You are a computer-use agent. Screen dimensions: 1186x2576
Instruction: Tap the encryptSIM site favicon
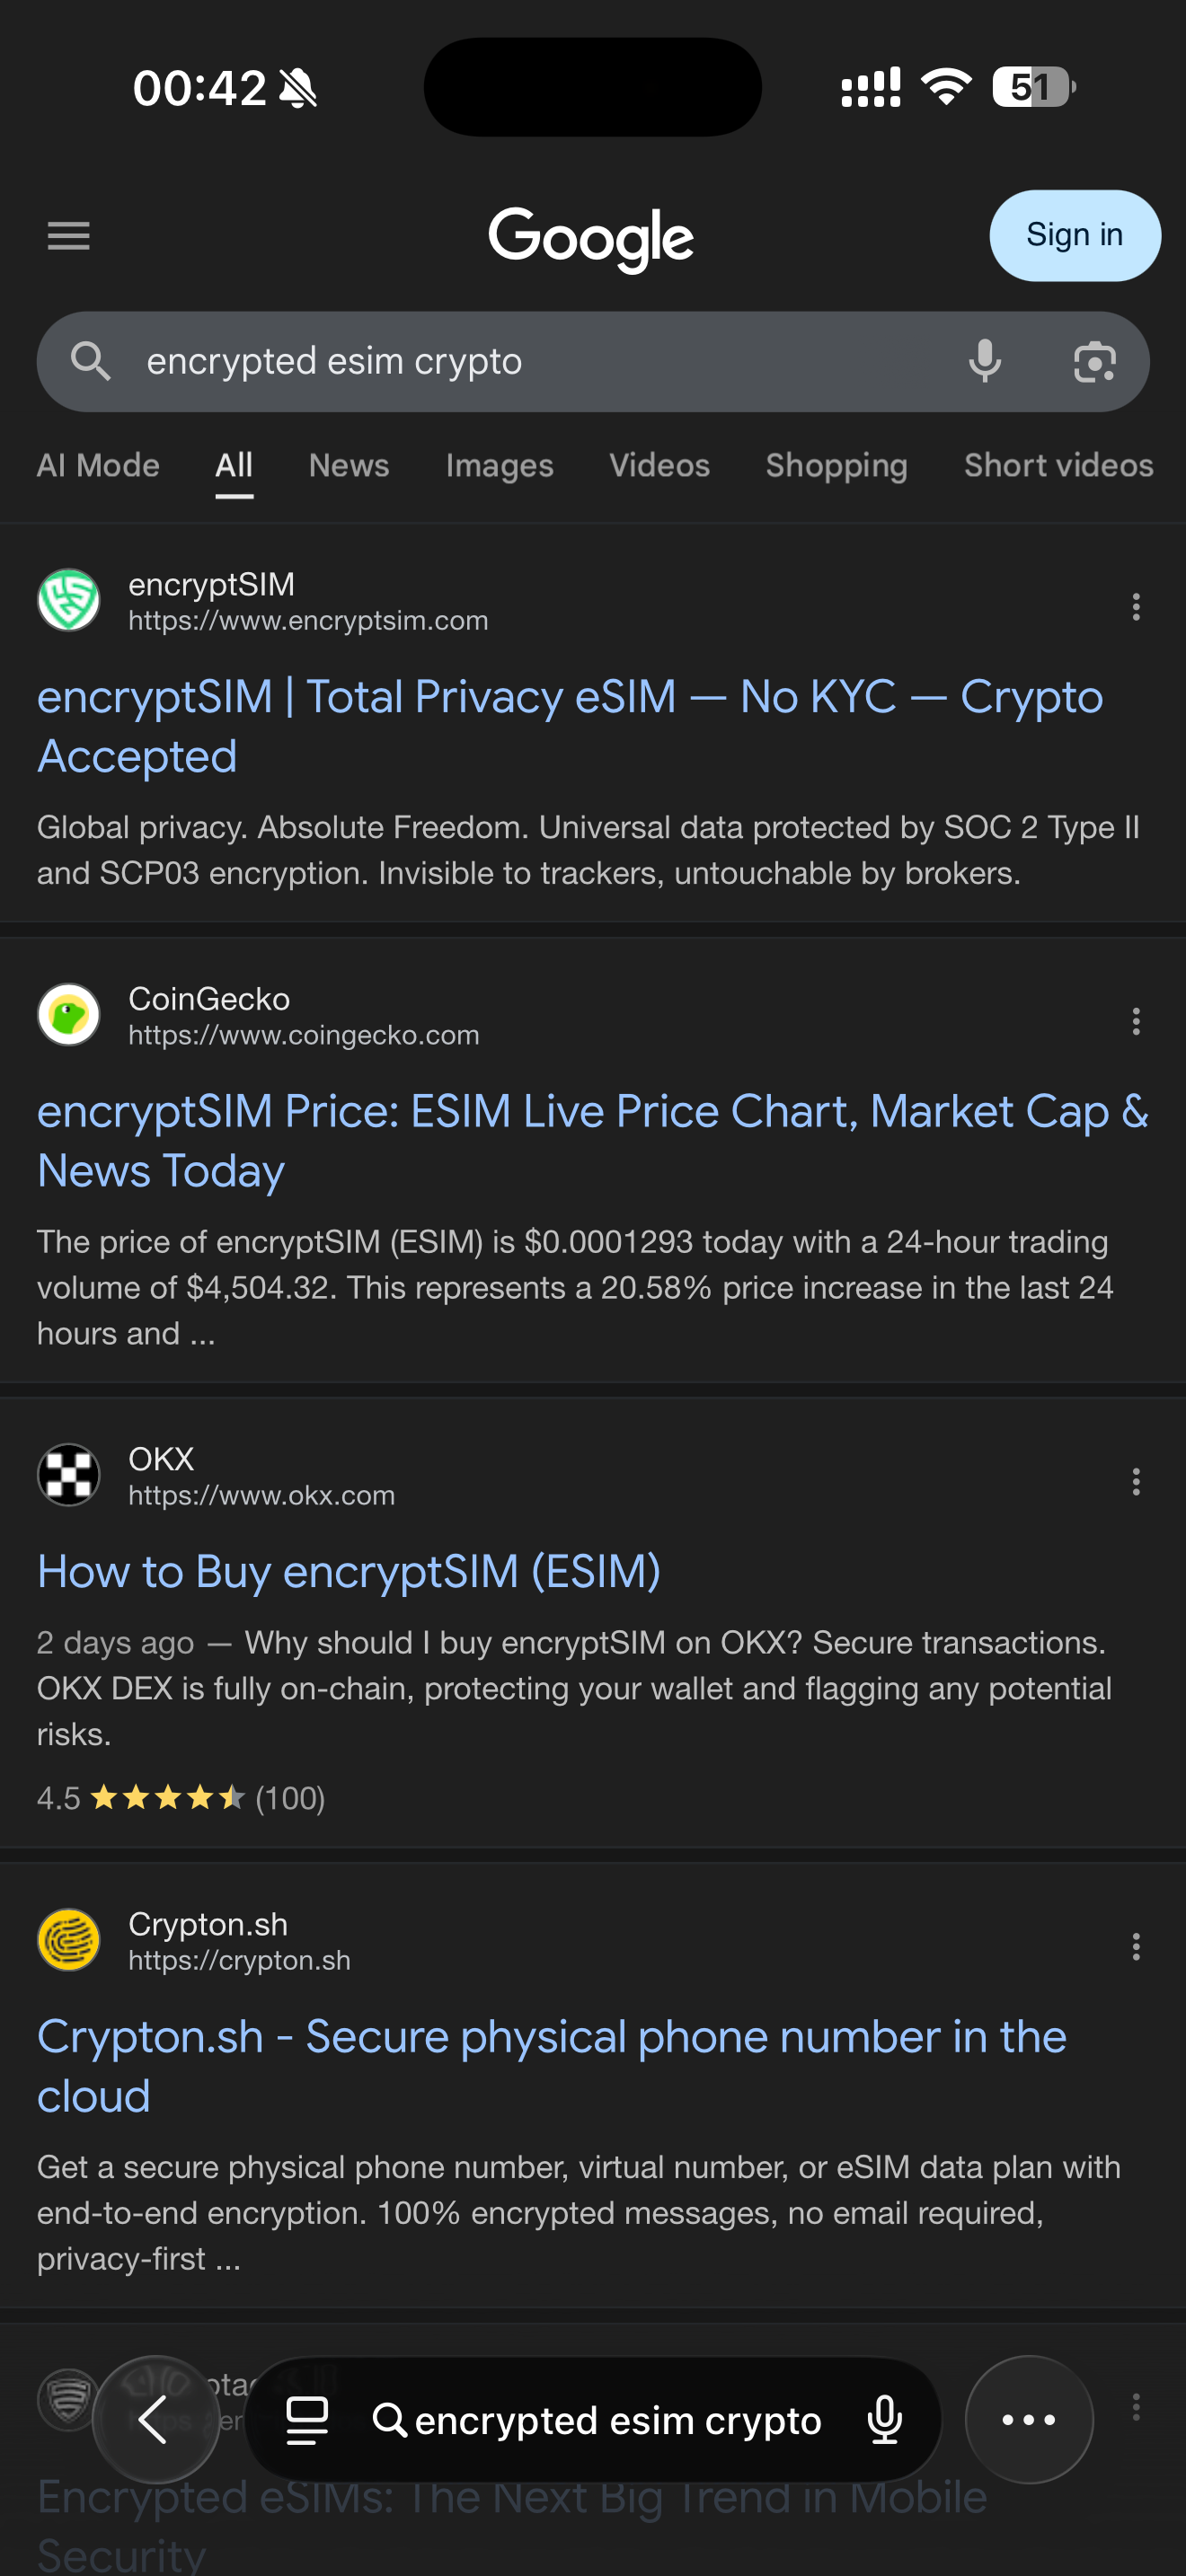point(68,600)
